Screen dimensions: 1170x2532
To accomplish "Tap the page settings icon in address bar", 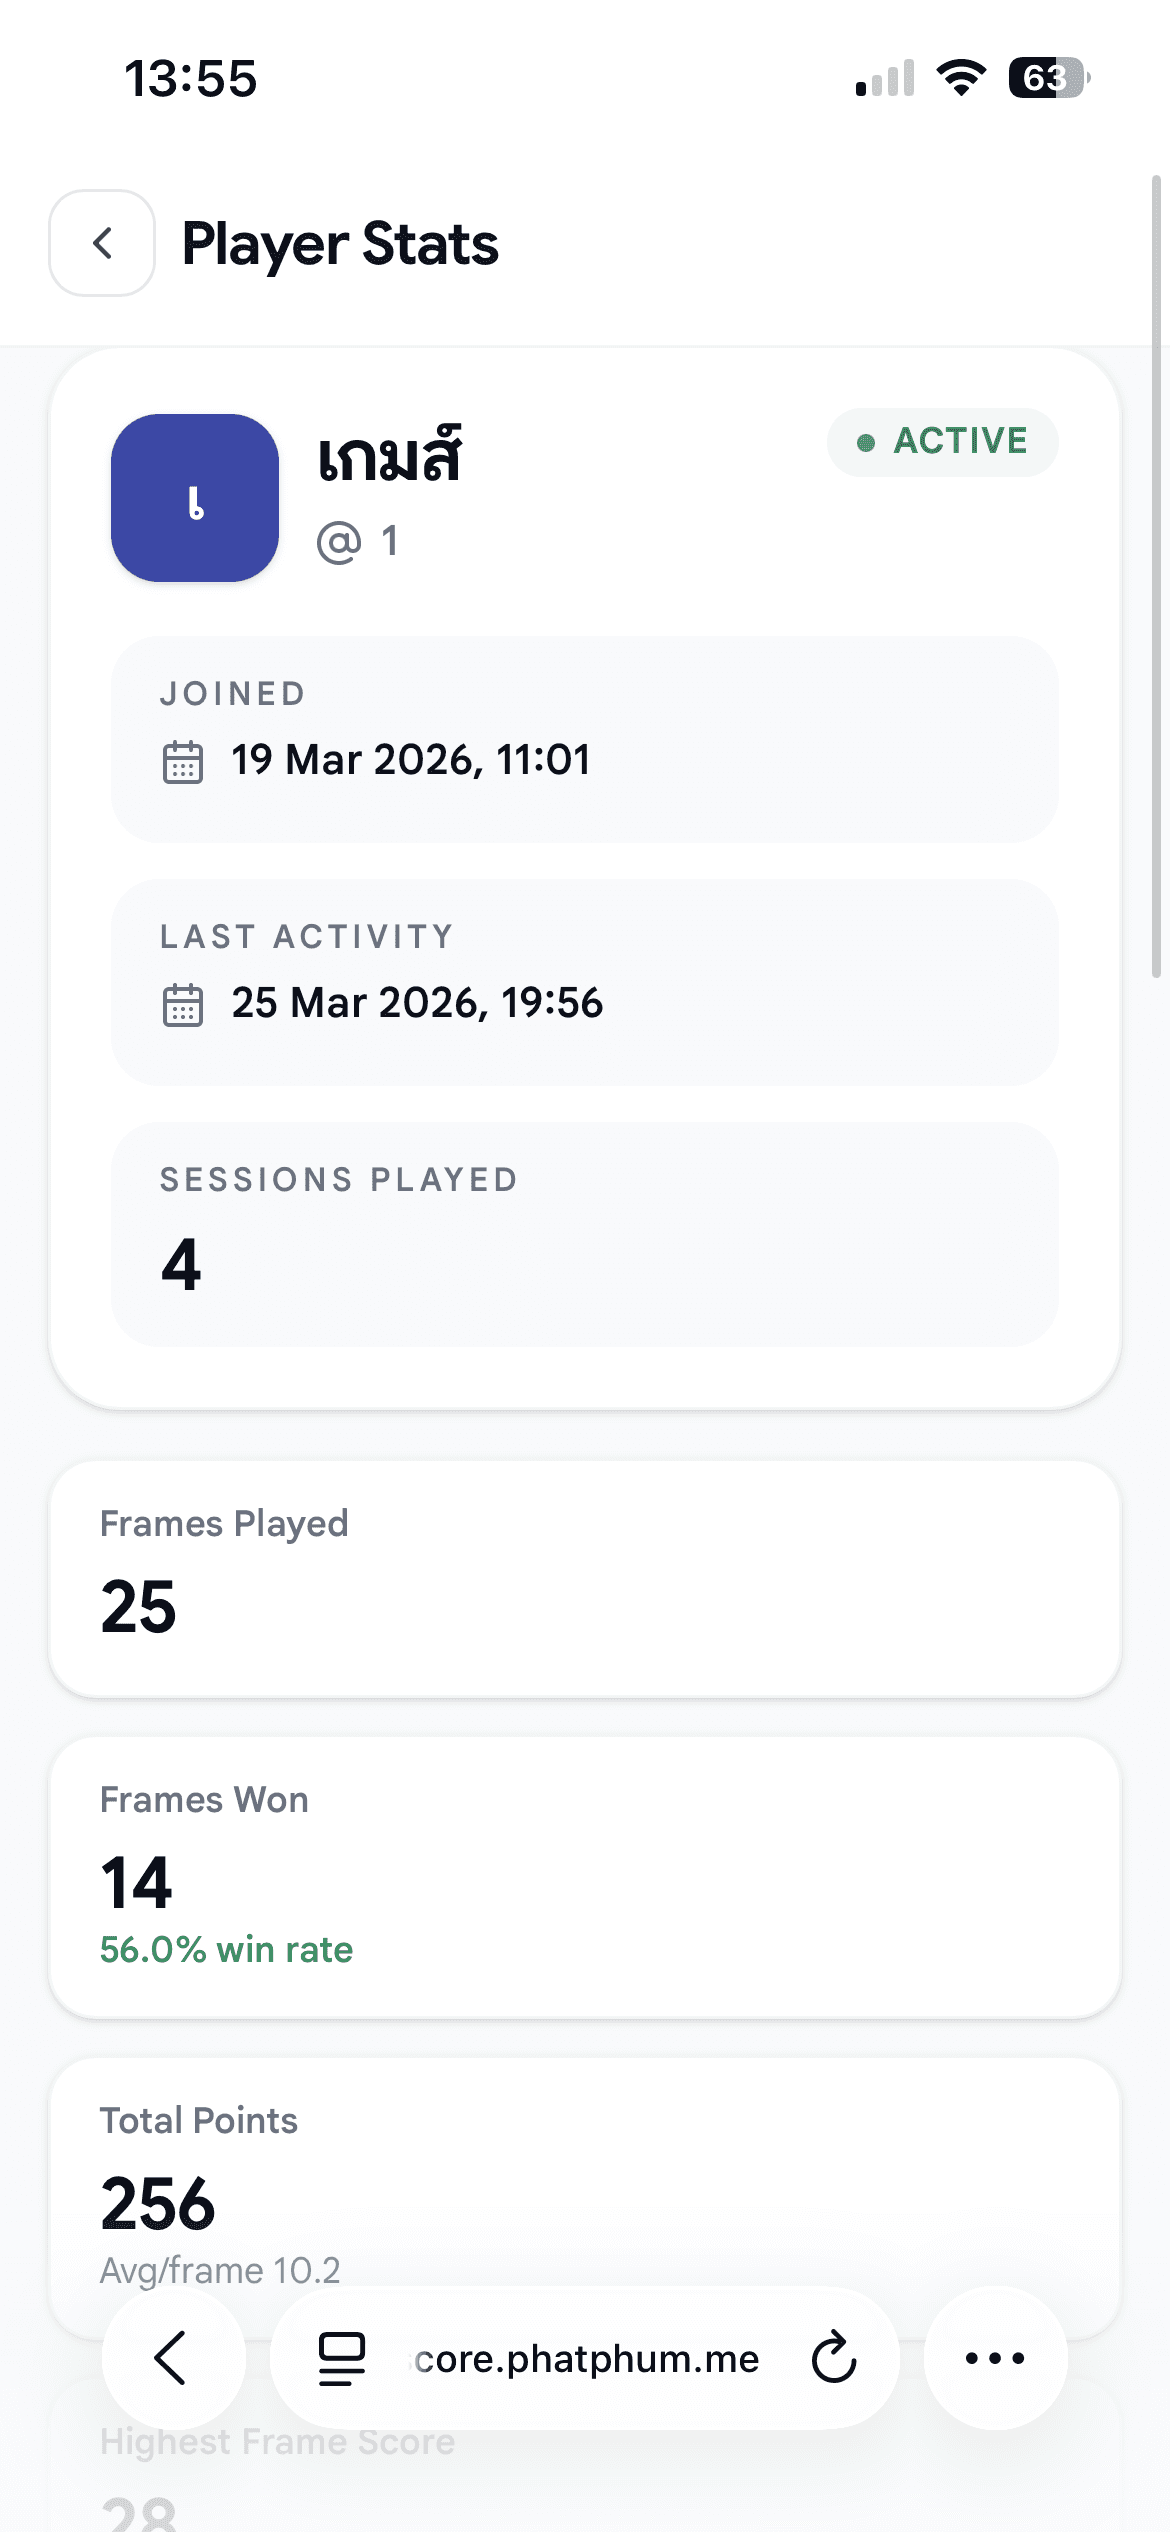I will coord(341,2358).
